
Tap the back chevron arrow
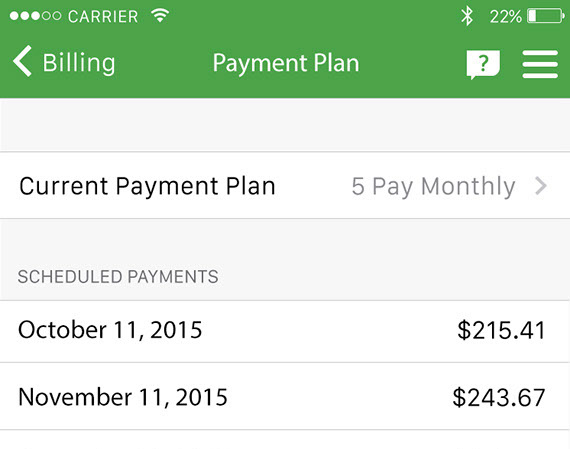pos(22,61)
